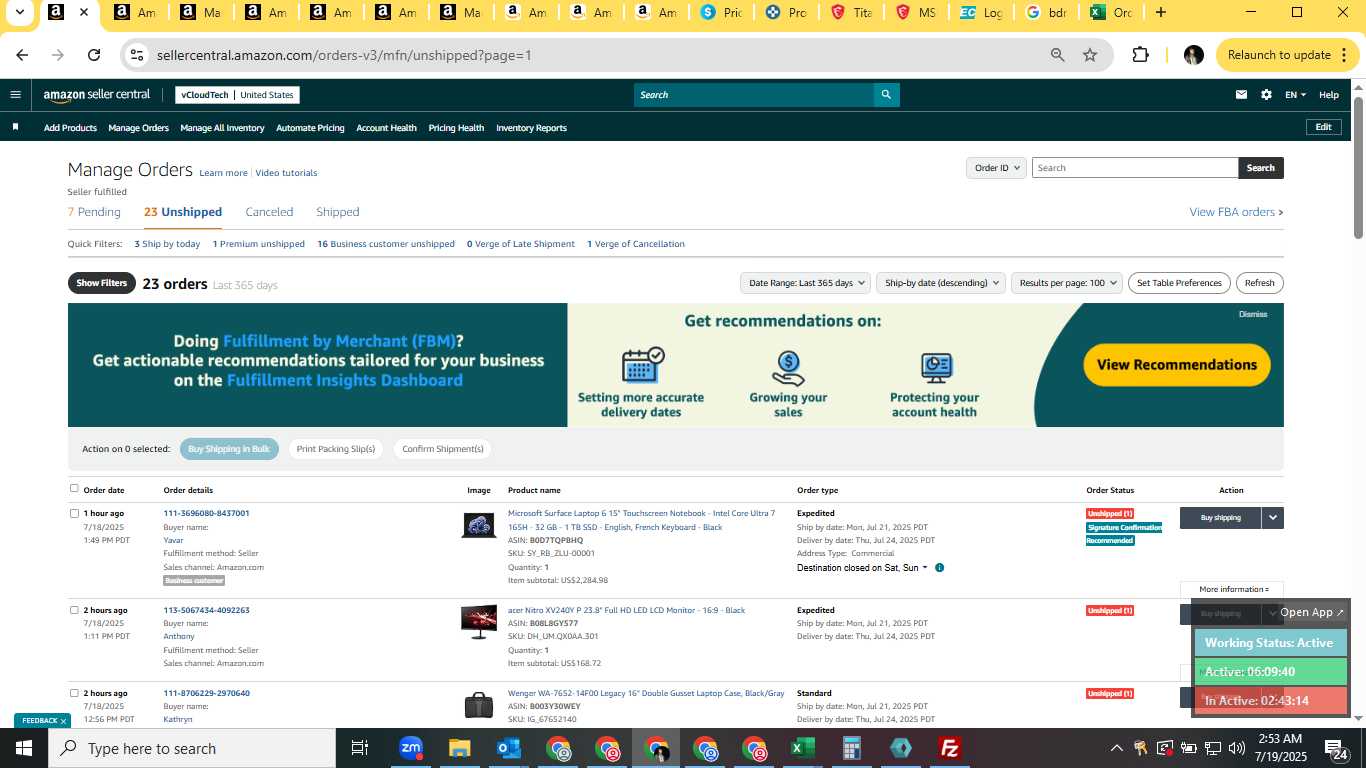
Task: Expand arrow next to first Buy shipping button
Action: [1272, 518]
